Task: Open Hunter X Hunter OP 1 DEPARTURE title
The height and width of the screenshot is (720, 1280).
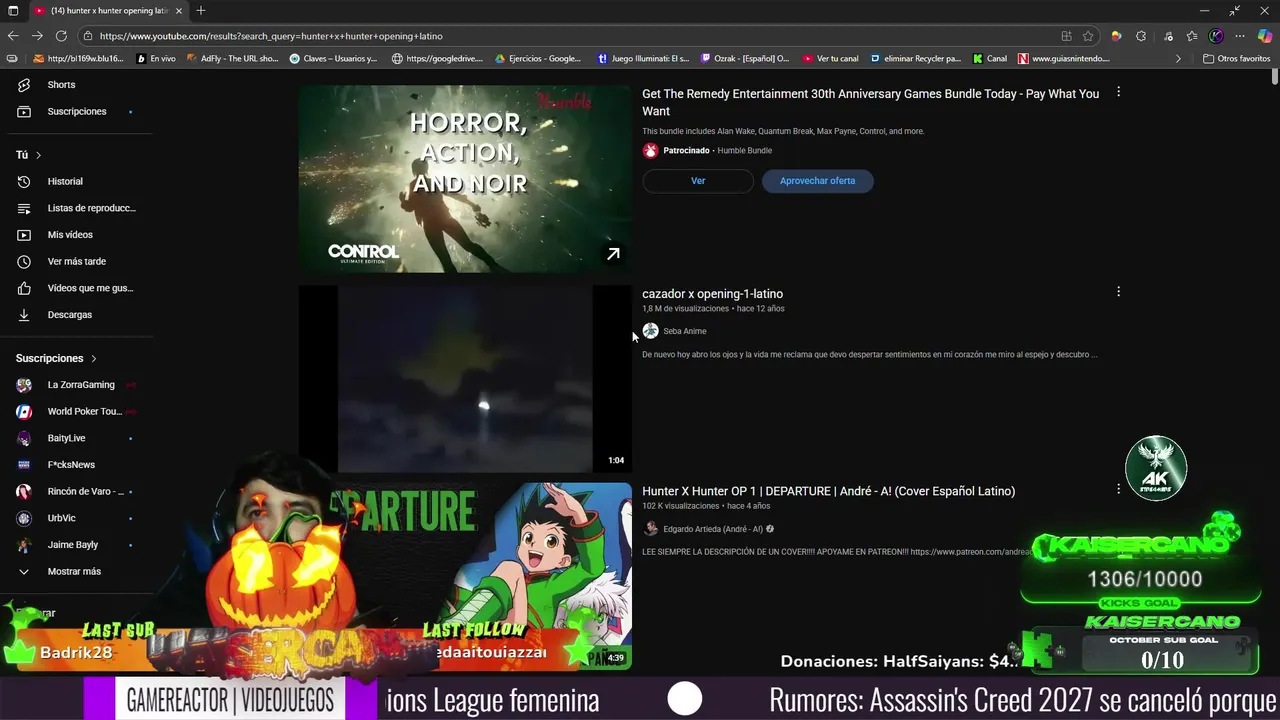Action: [828, 491]
